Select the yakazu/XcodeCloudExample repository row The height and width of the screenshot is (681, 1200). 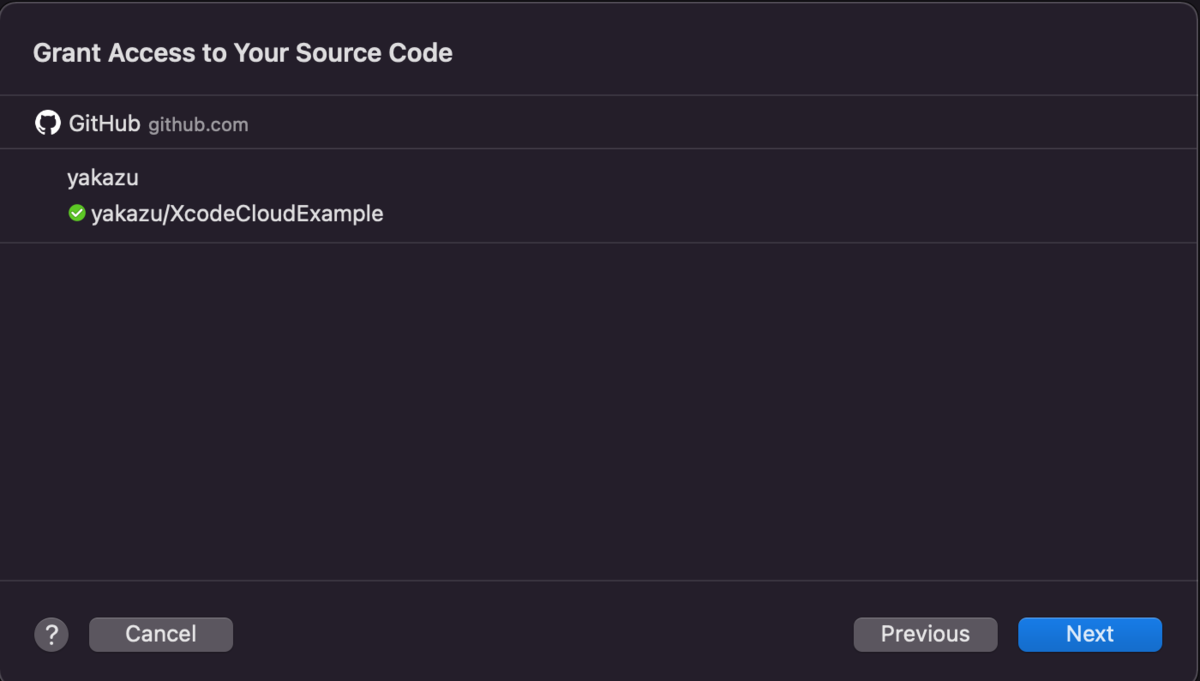click(x=237, y=213)
